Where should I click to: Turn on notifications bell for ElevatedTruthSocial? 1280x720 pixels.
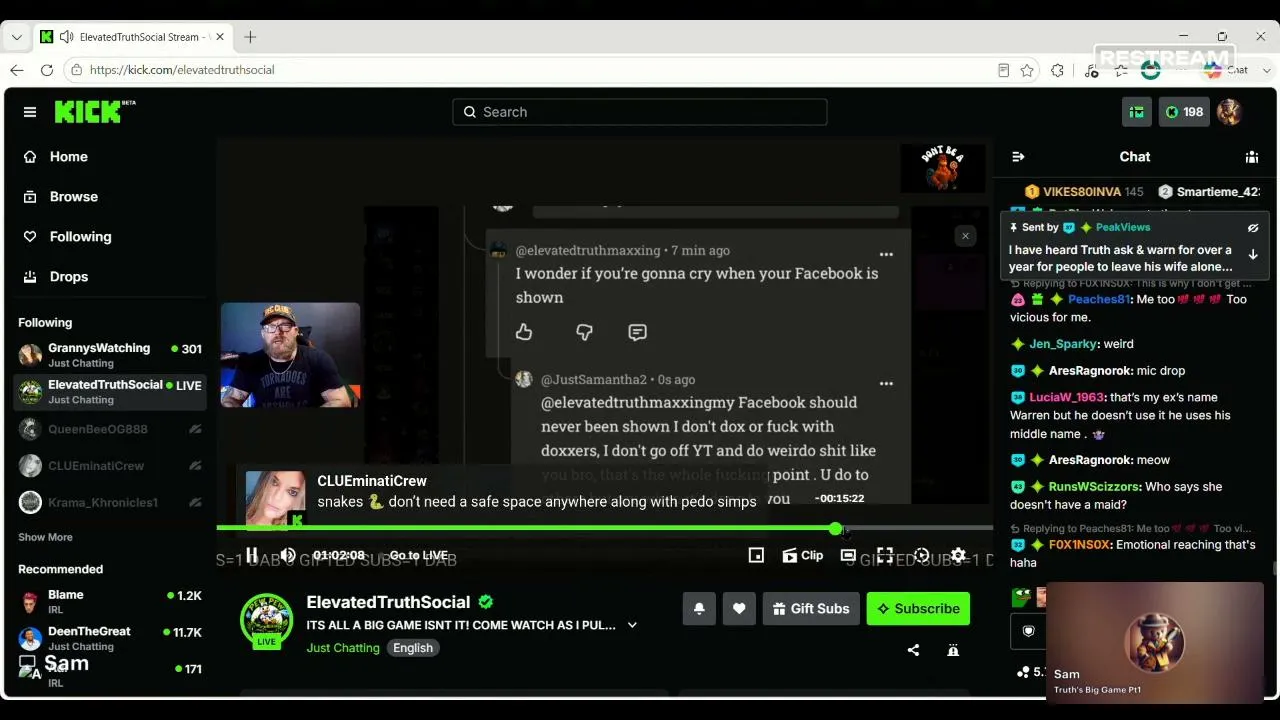[699, 608]
